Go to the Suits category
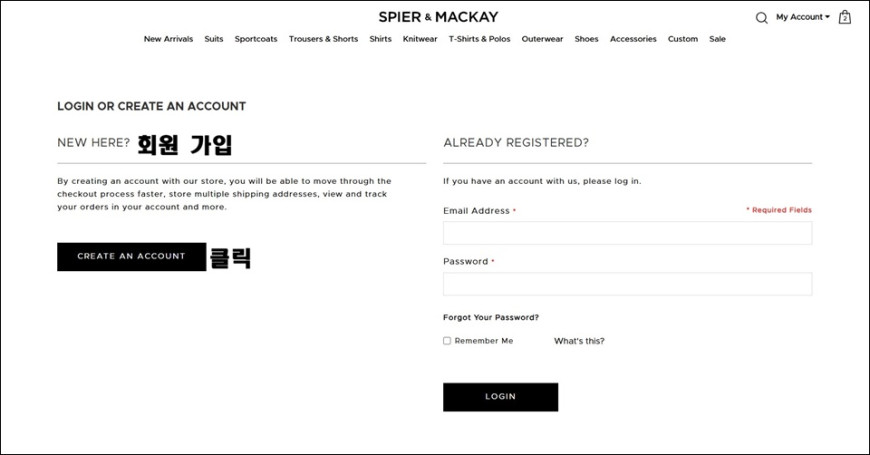Viewport: 870px width, 455px height. pyautogui.click(x=214, y=39)
